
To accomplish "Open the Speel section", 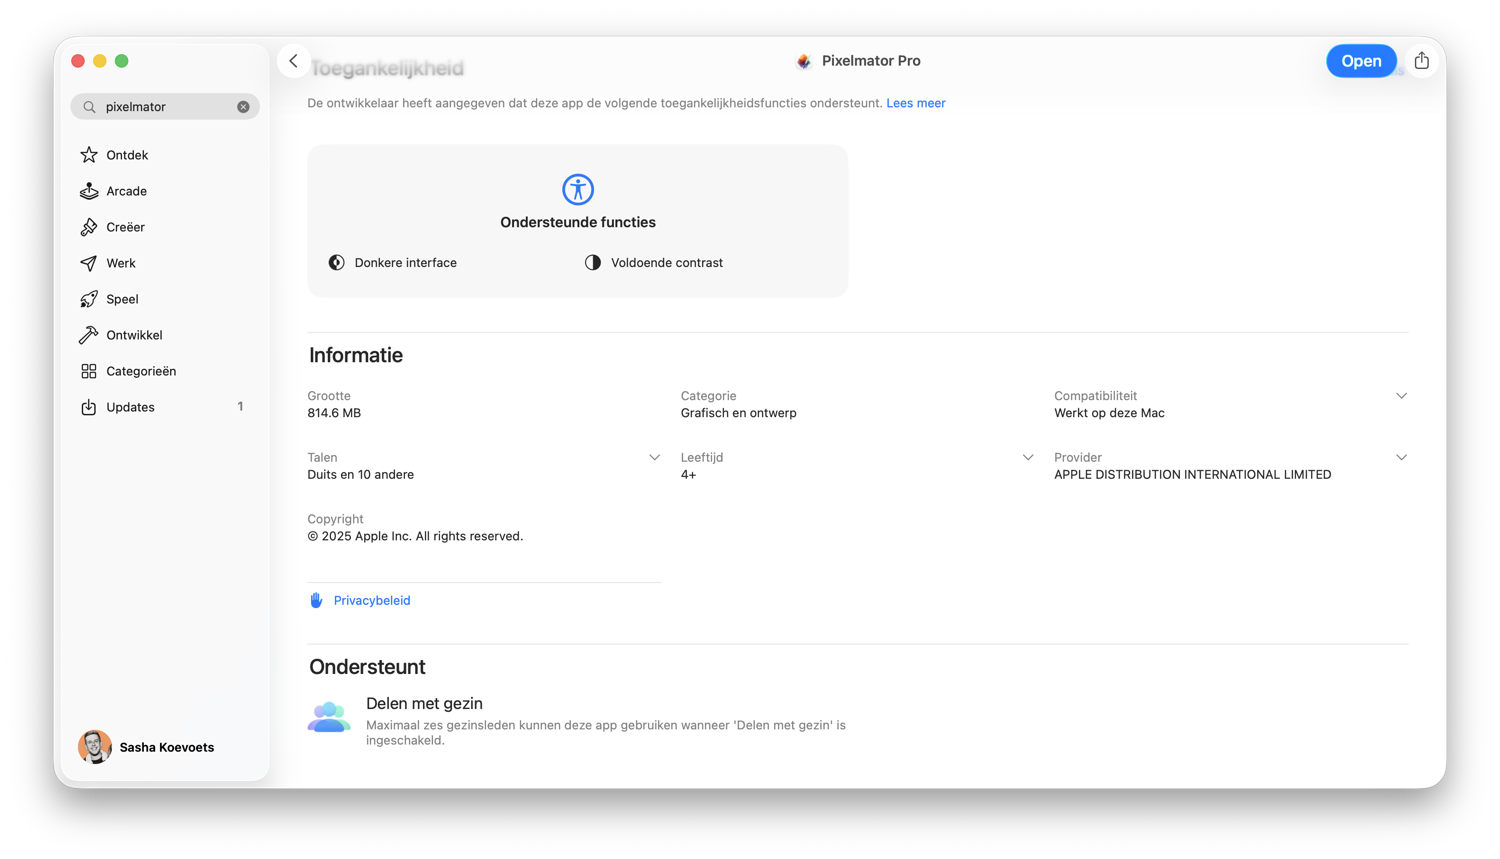I will [165, 299].
